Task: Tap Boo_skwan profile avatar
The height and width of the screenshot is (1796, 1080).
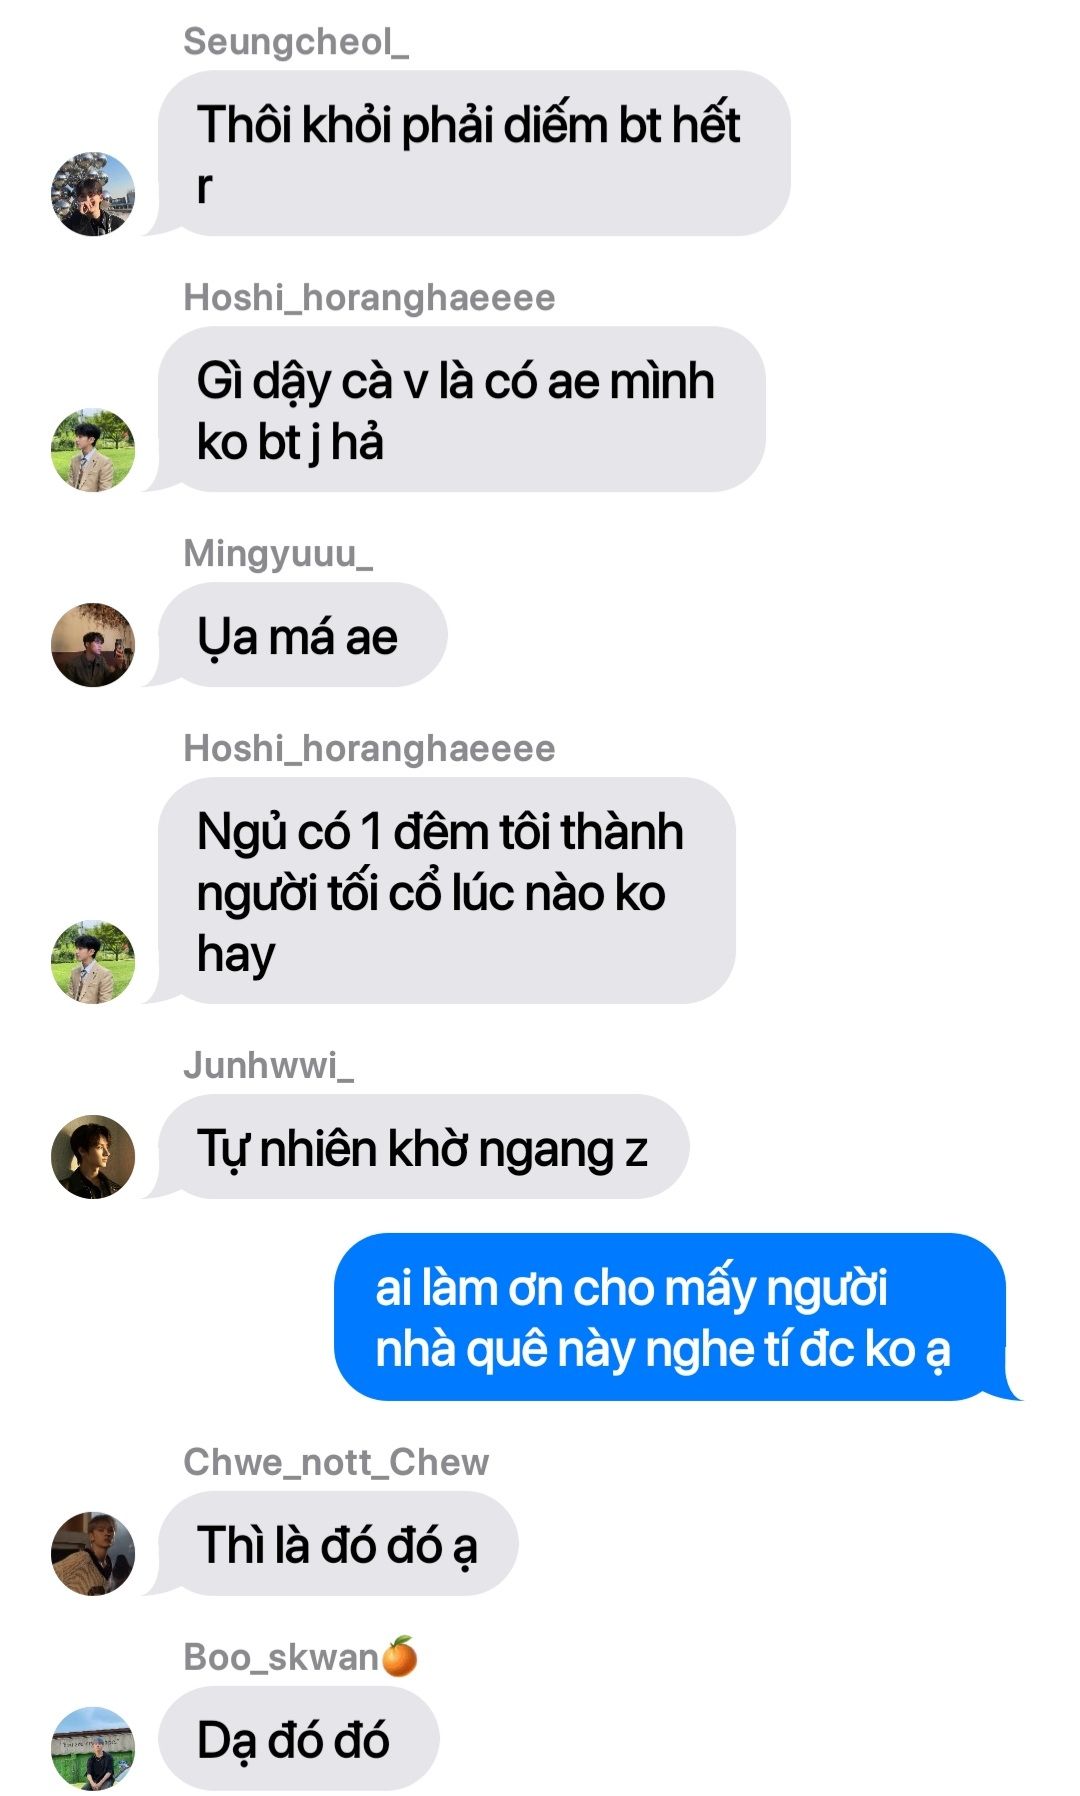Action: pyautogui.click(x=93, y=1748)
